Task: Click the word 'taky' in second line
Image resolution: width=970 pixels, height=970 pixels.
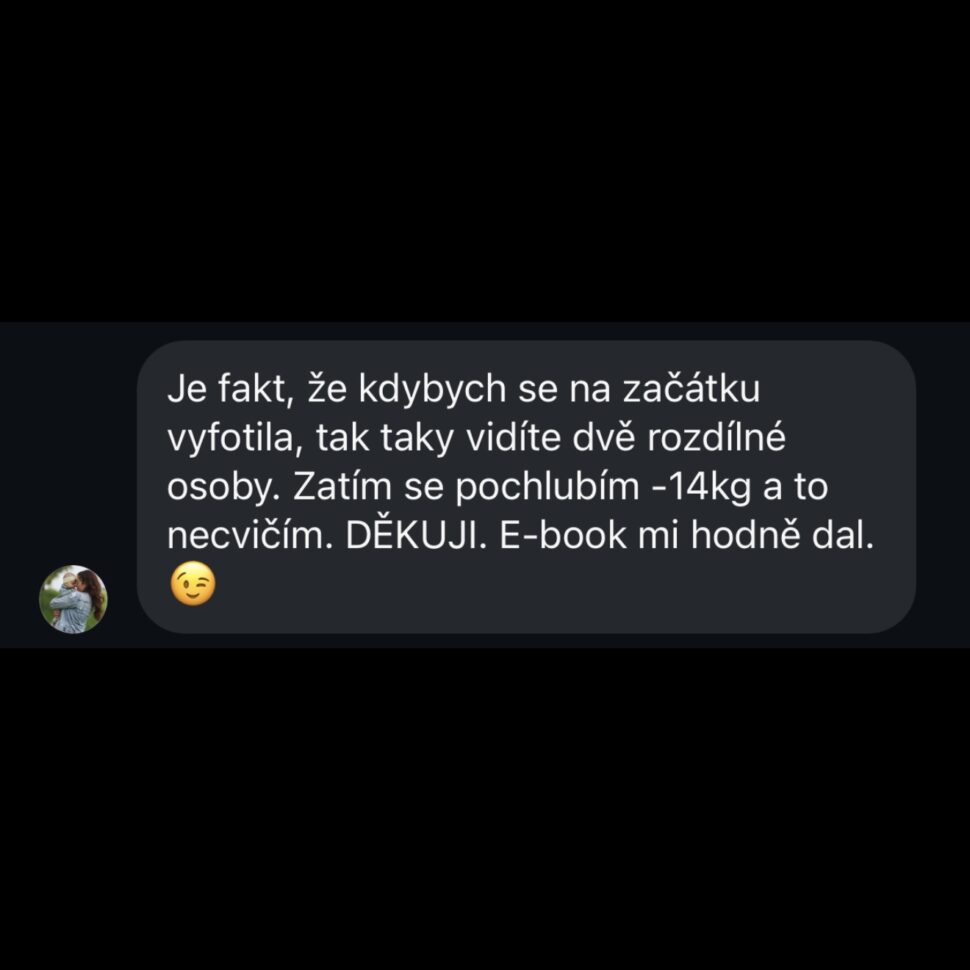Action: [416, 439]
